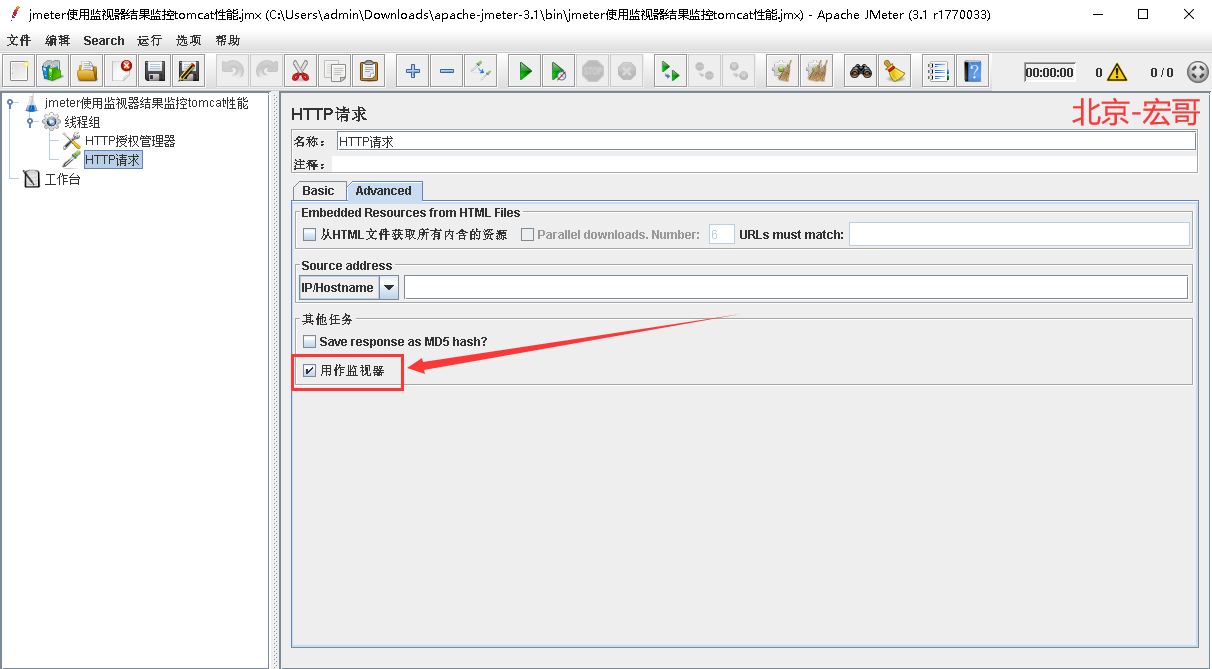Click the Stop test icon
Viewport: 1212px width, 669px height.
592,71
